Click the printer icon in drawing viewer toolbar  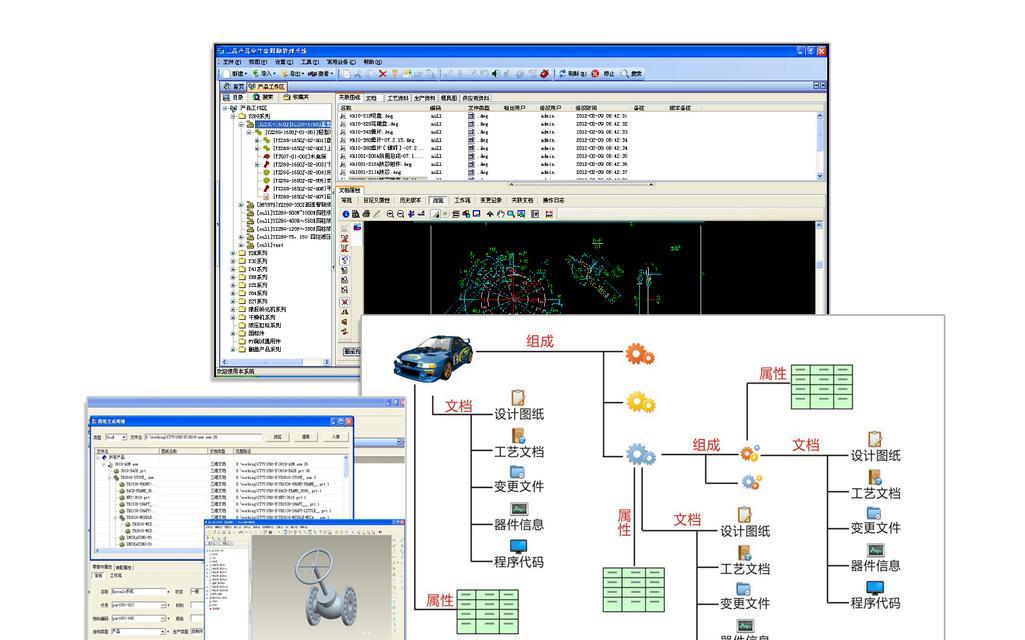(366, 214)
